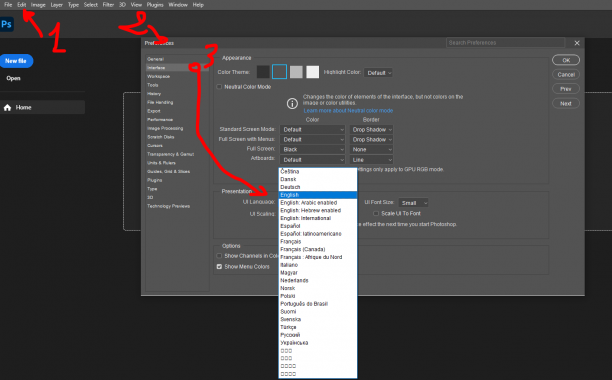Open the Plugins menu
The image size is (612, 380).
(x=155, y=5)
